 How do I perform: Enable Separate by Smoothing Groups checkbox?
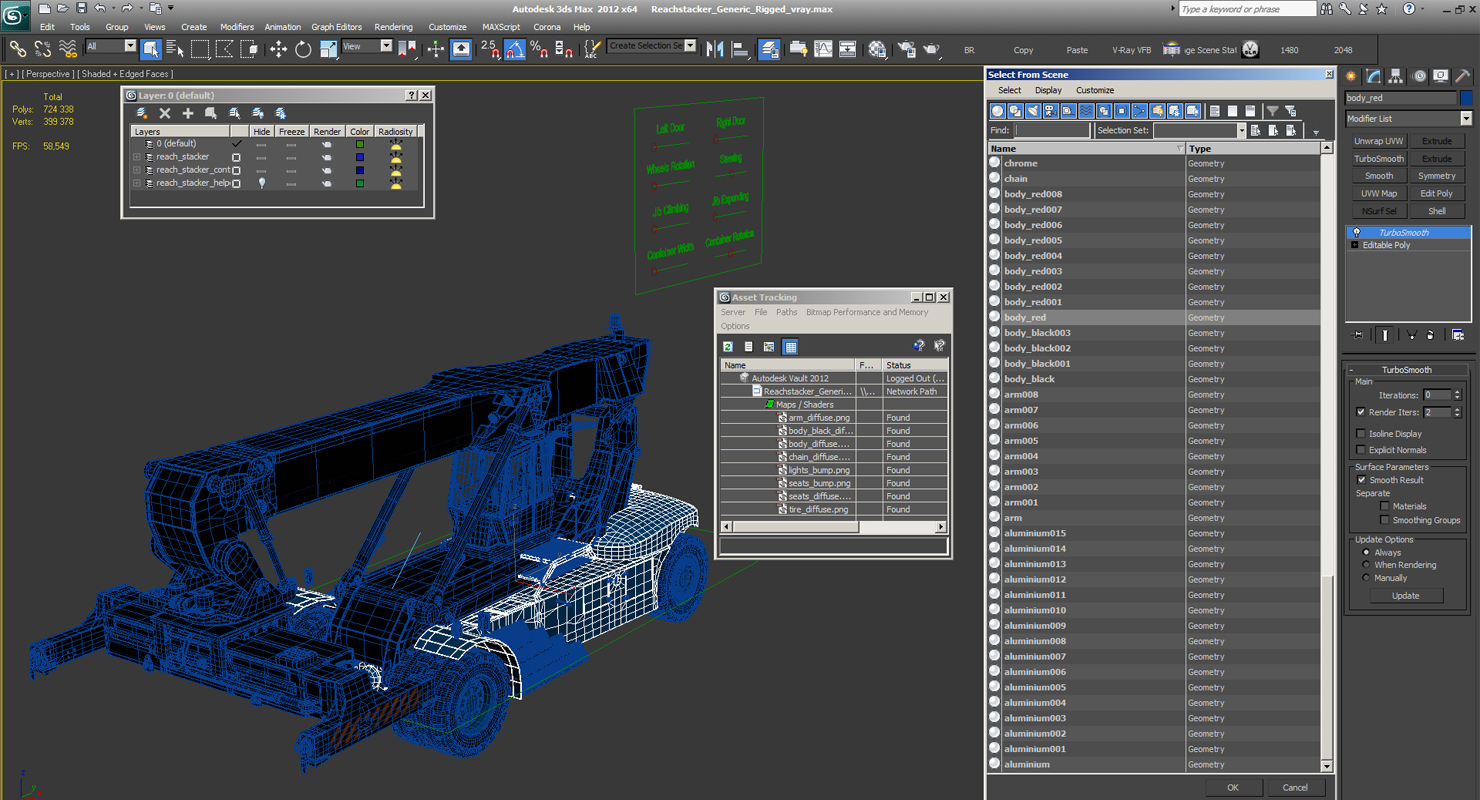(x=1384, y=520)
